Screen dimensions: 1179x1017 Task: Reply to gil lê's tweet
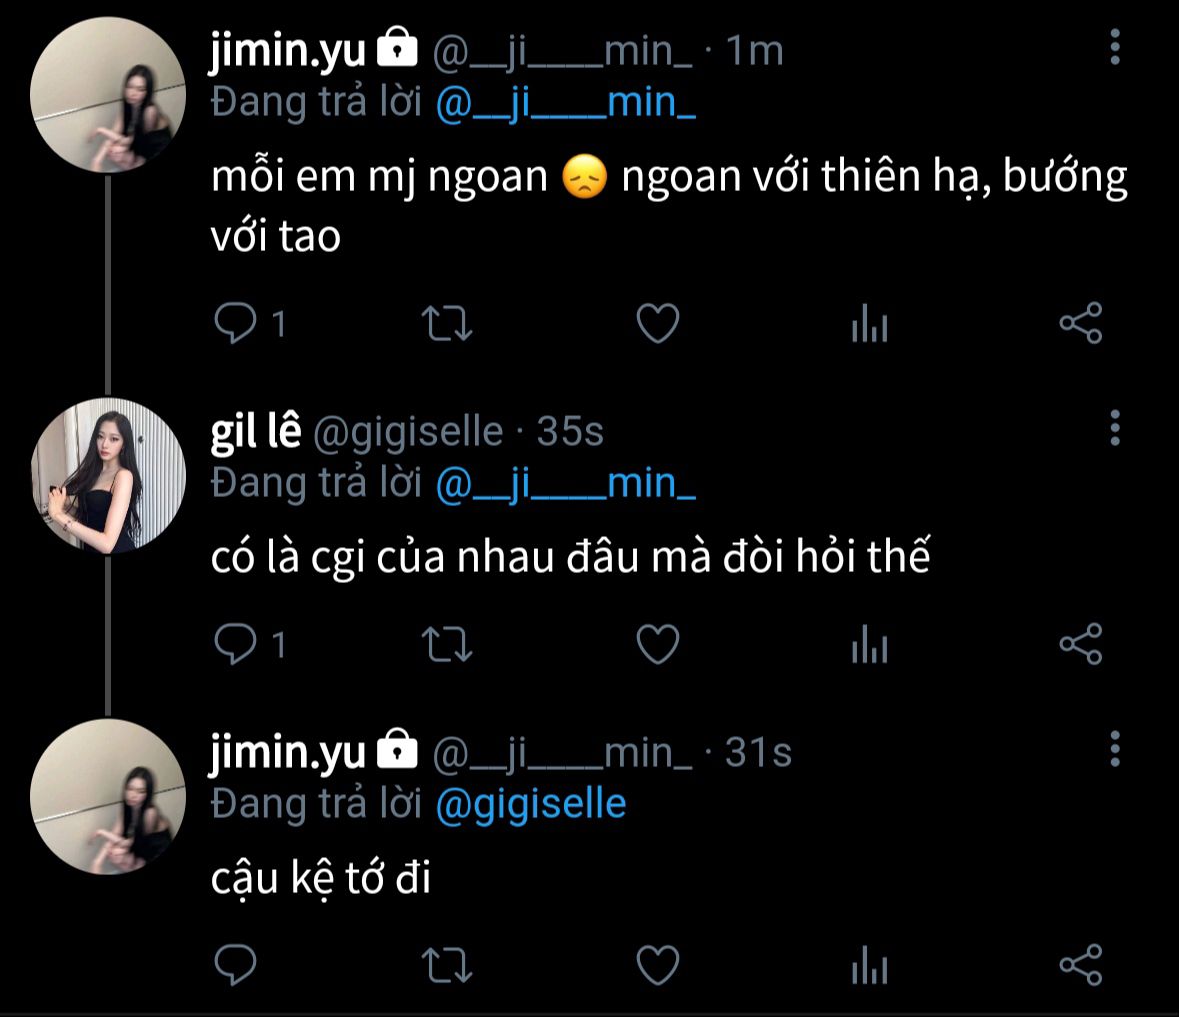pos(236,644)
